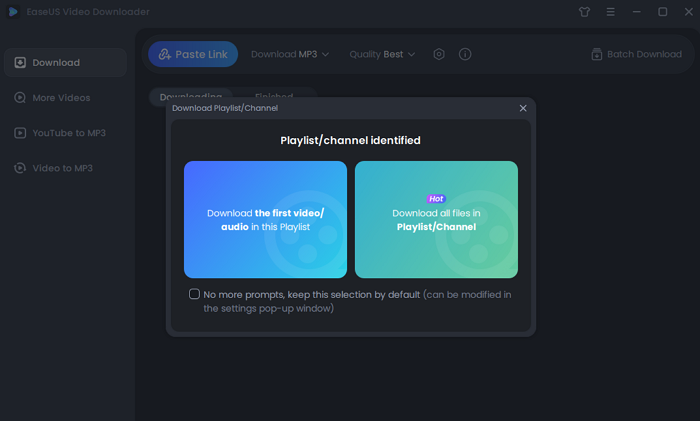700x421 pixels.
Task: Click the Paste Link button
Action: point(193,54)
